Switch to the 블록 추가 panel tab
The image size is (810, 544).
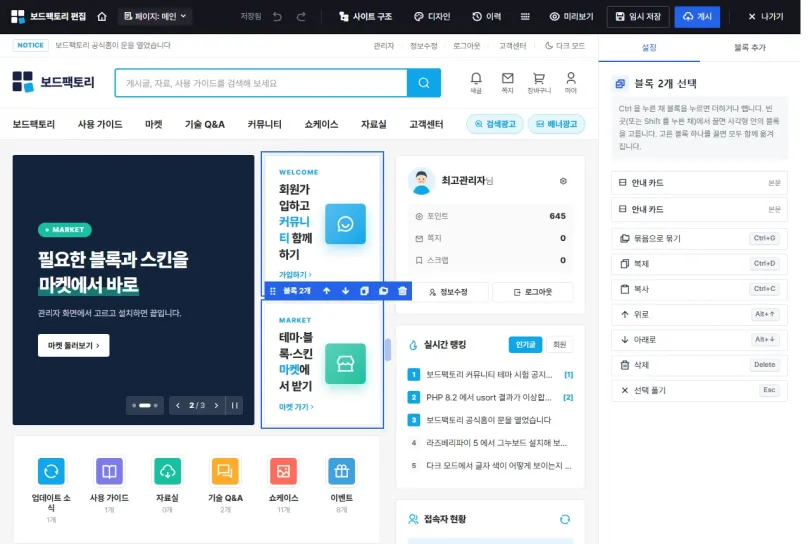tap(750, 48)
